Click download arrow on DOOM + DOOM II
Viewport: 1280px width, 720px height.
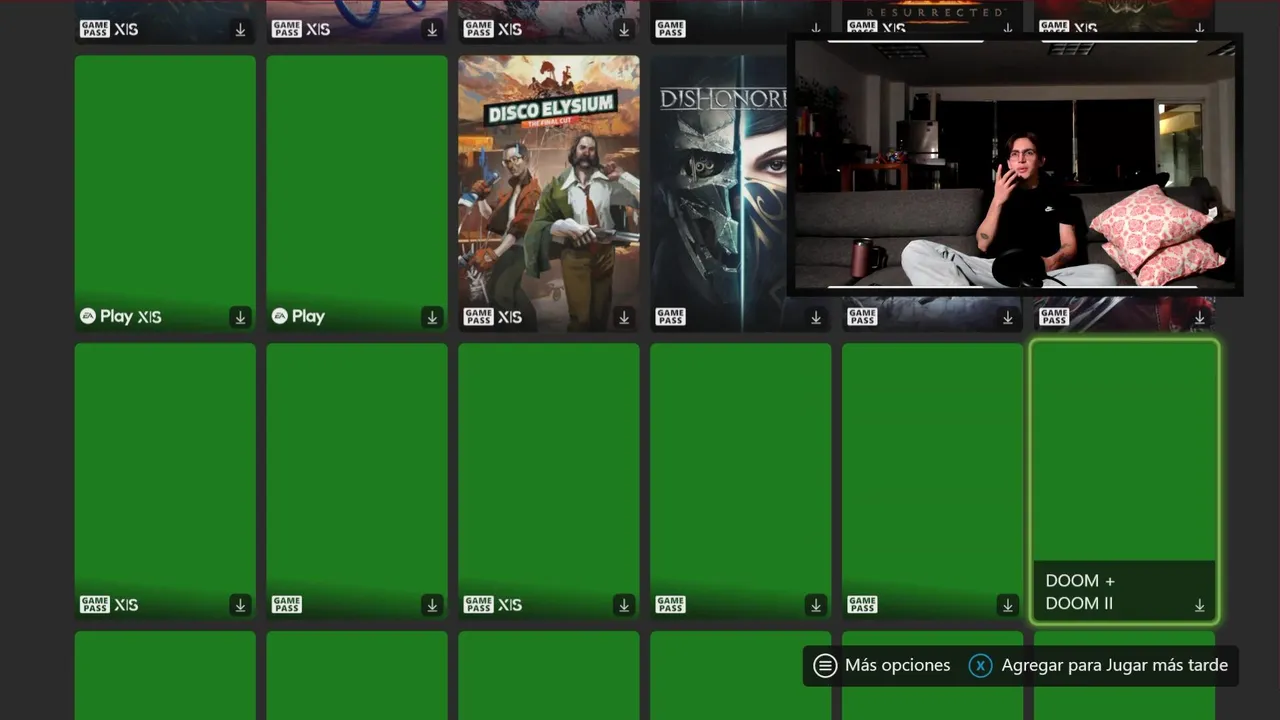point(1199,605)
